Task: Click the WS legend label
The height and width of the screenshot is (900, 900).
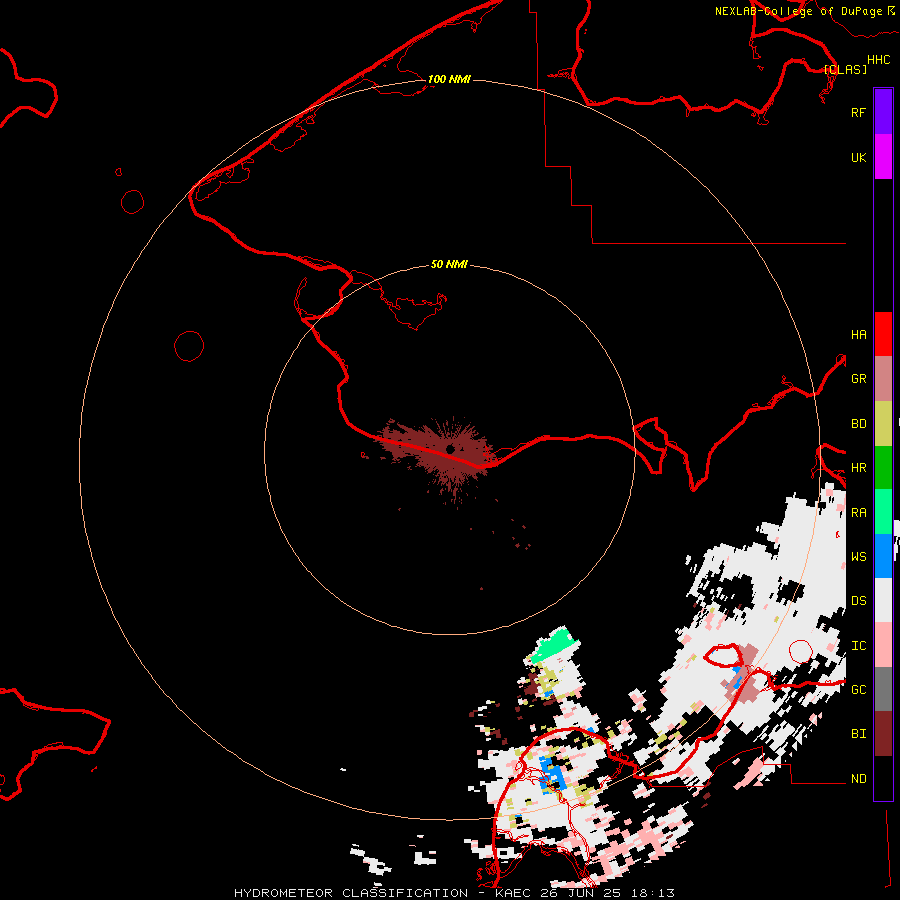Action: [x=858, y=557]
